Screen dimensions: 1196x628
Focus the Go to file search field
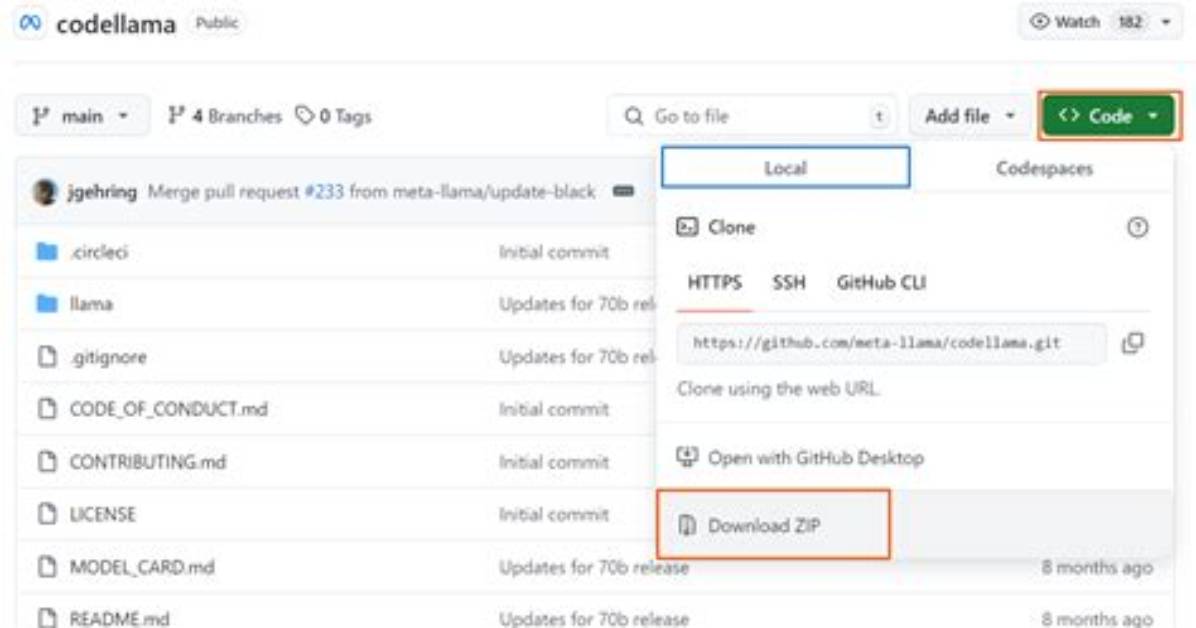(753, 116)
